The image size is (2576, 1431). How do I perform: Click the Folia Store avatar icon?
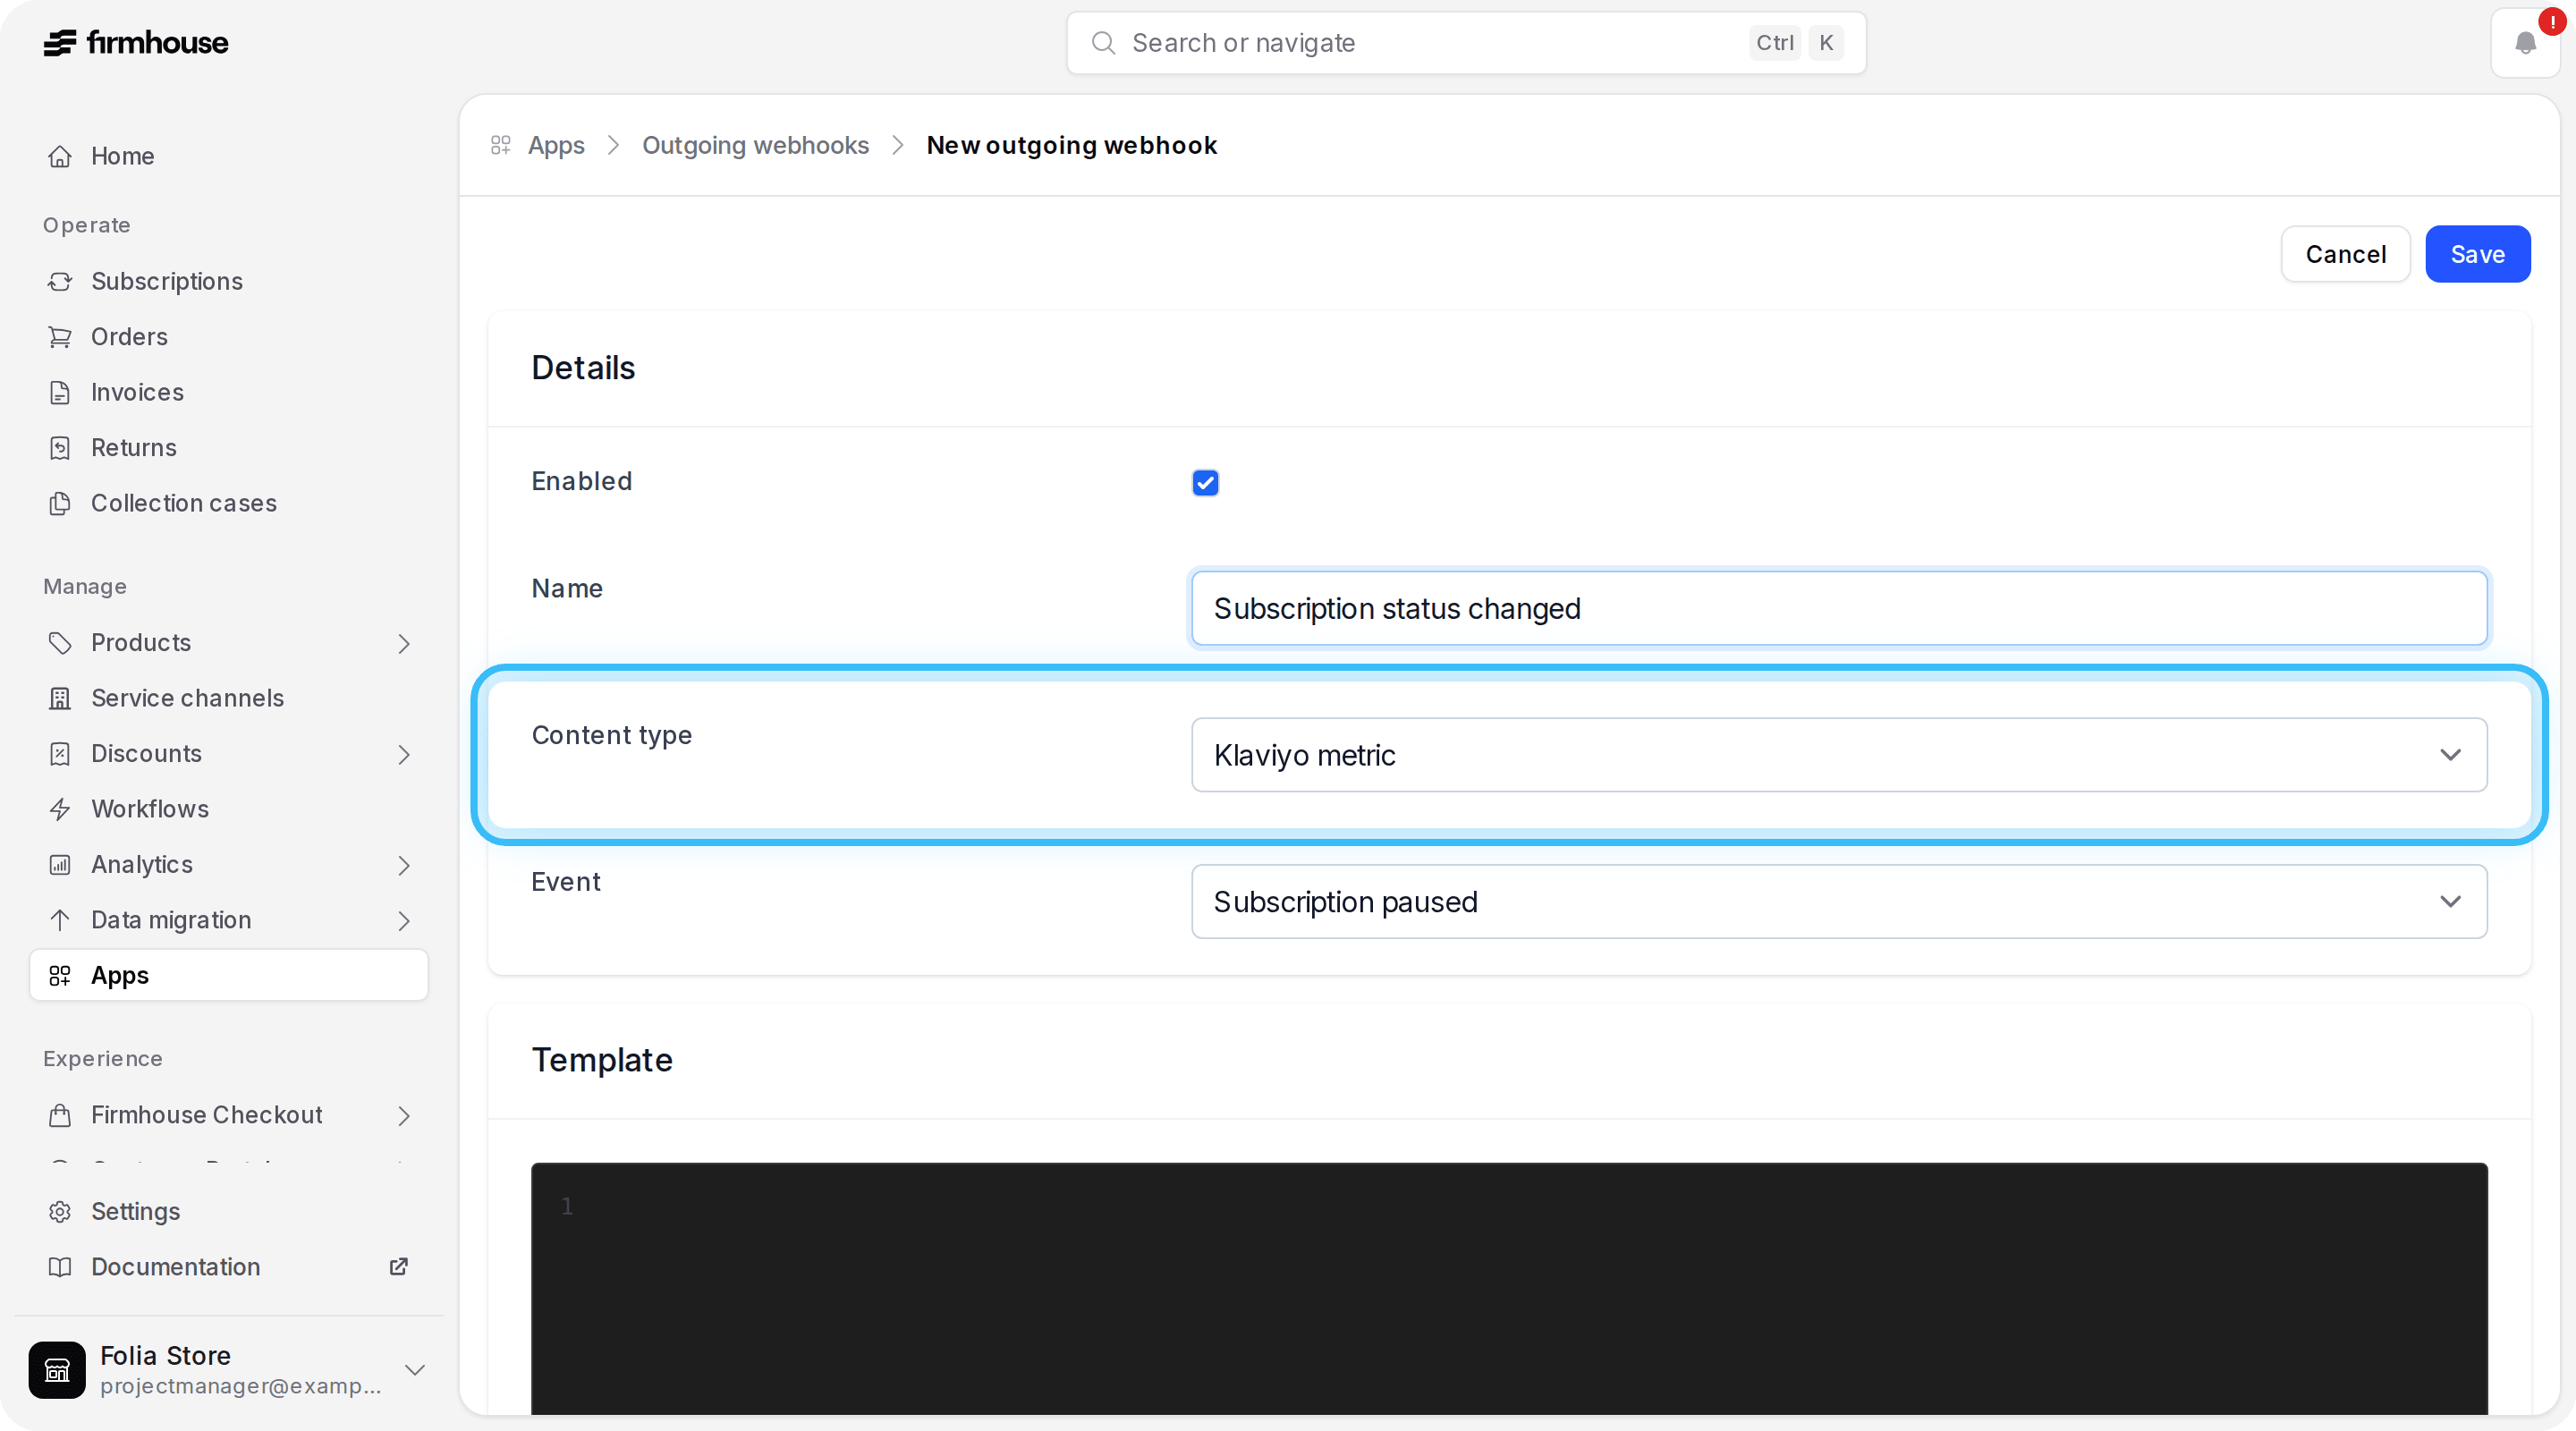tap(57, 1370)
